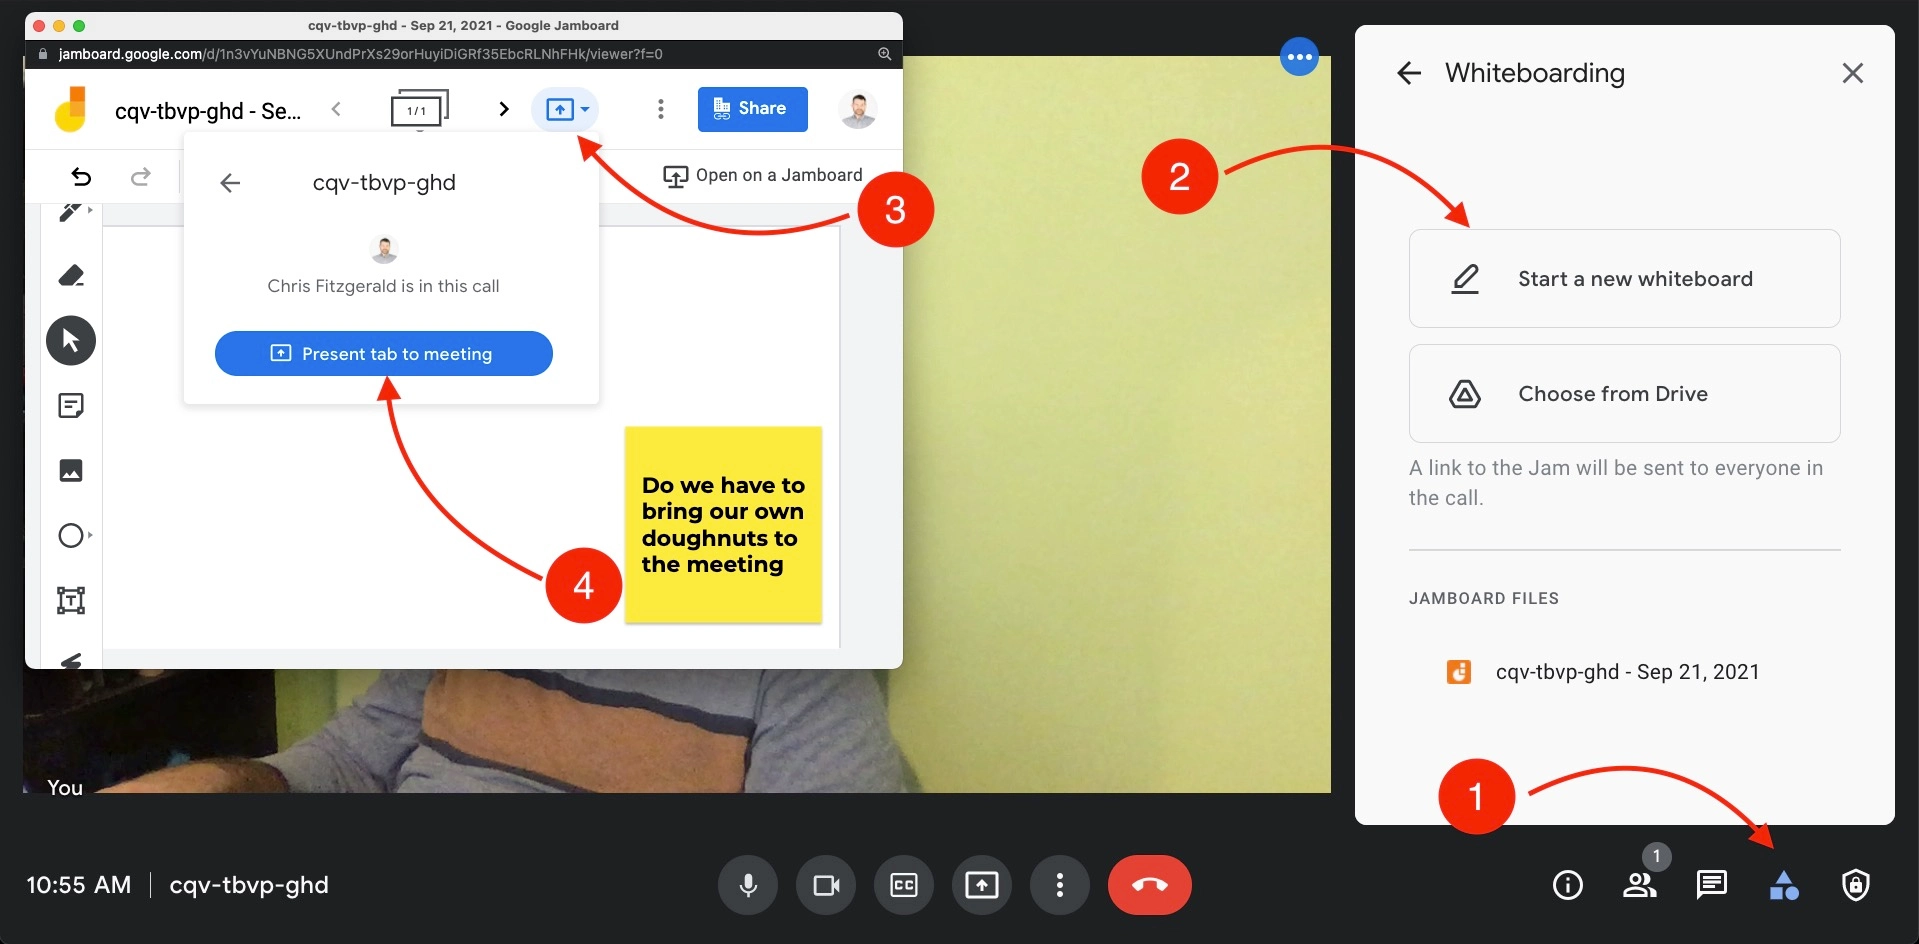
Task: Click the 10:55 AM clock text
Action: coord(79,885)
